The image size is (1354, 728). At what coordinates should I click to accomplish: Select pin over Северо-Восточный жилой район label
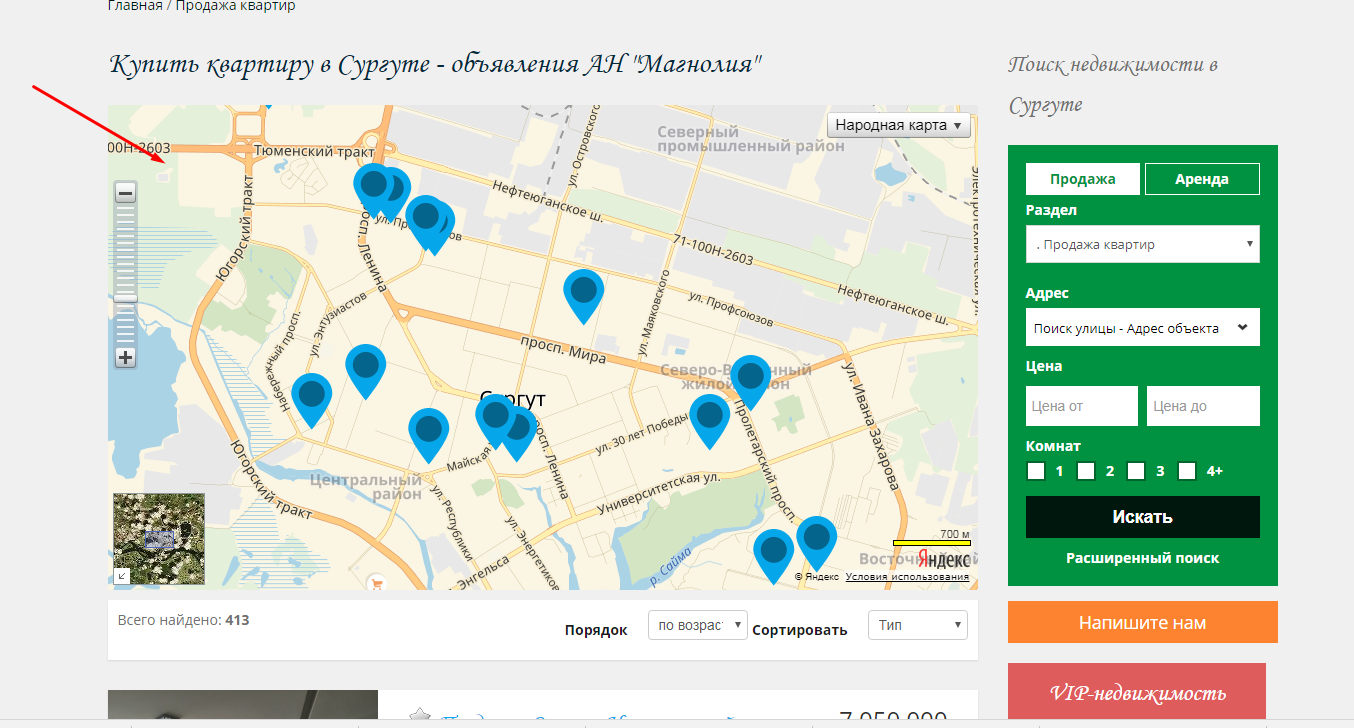point(750,382)
